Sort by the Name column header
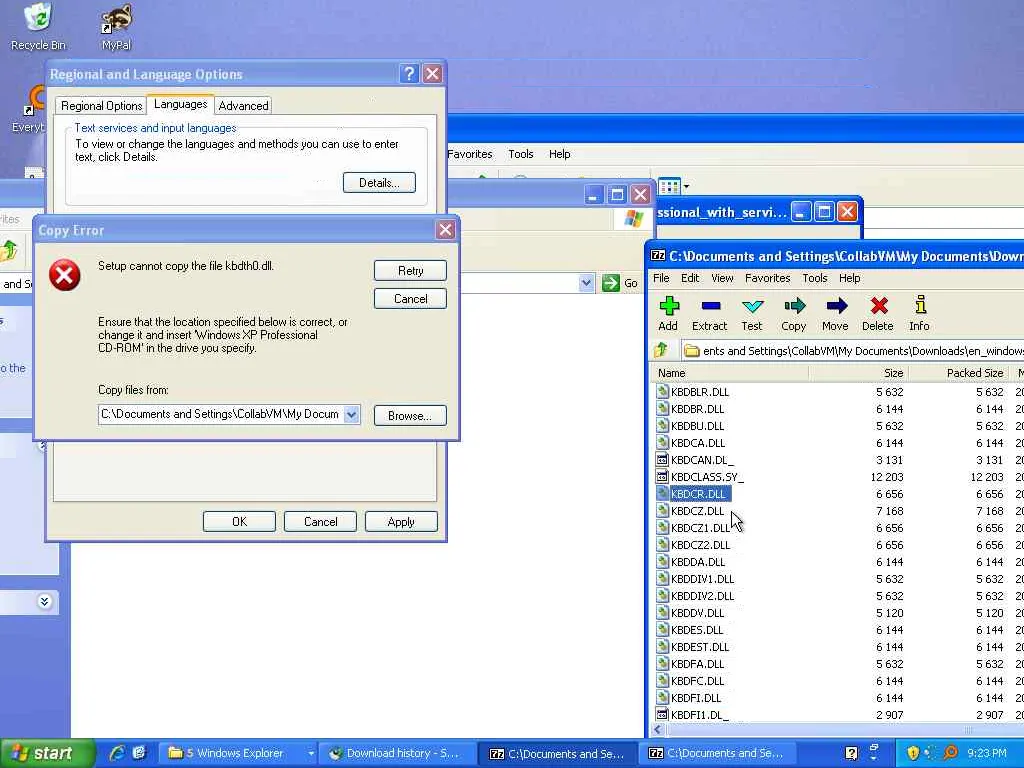The width and height of the screenshot is (1024, 768). coord(729,373)
